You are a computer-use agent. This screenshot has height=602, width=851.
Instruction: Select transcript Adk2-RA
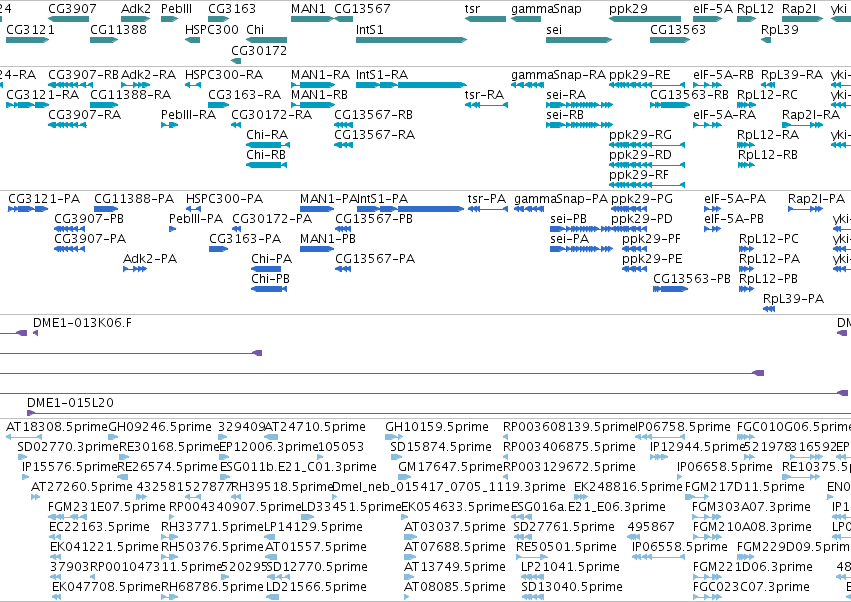(x=148, y=74)
